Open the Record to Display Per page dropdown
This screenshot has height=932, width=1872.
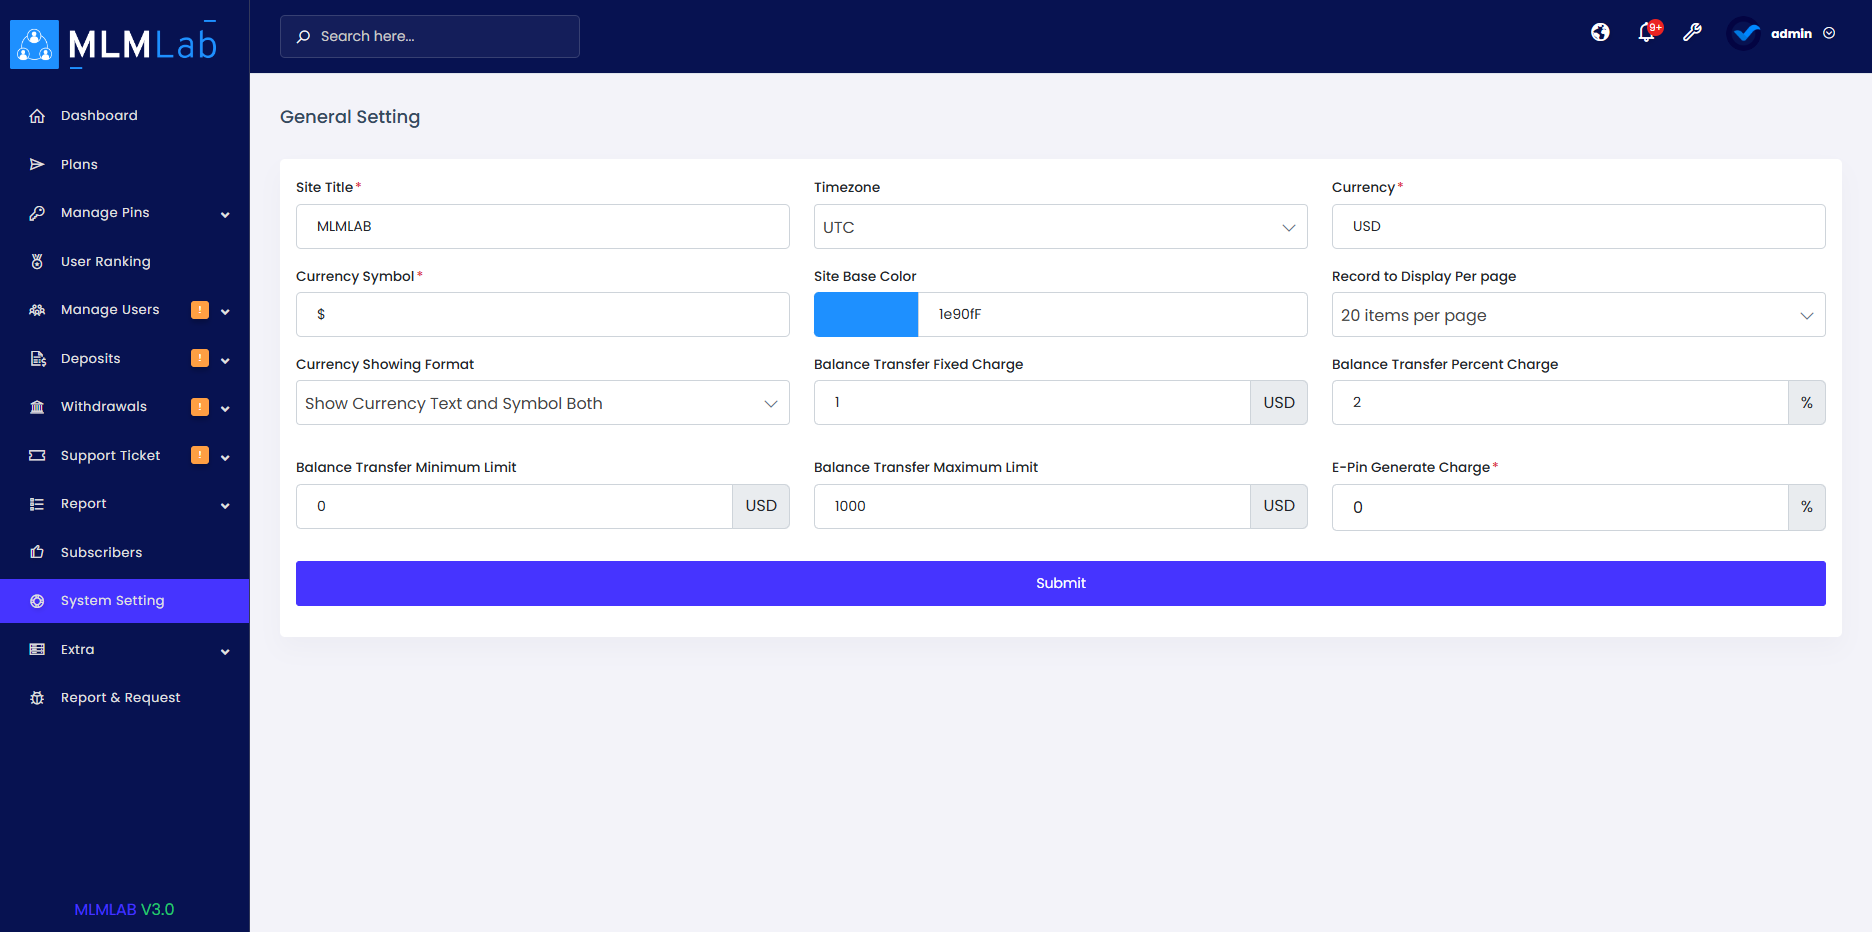pos(1579,315)
